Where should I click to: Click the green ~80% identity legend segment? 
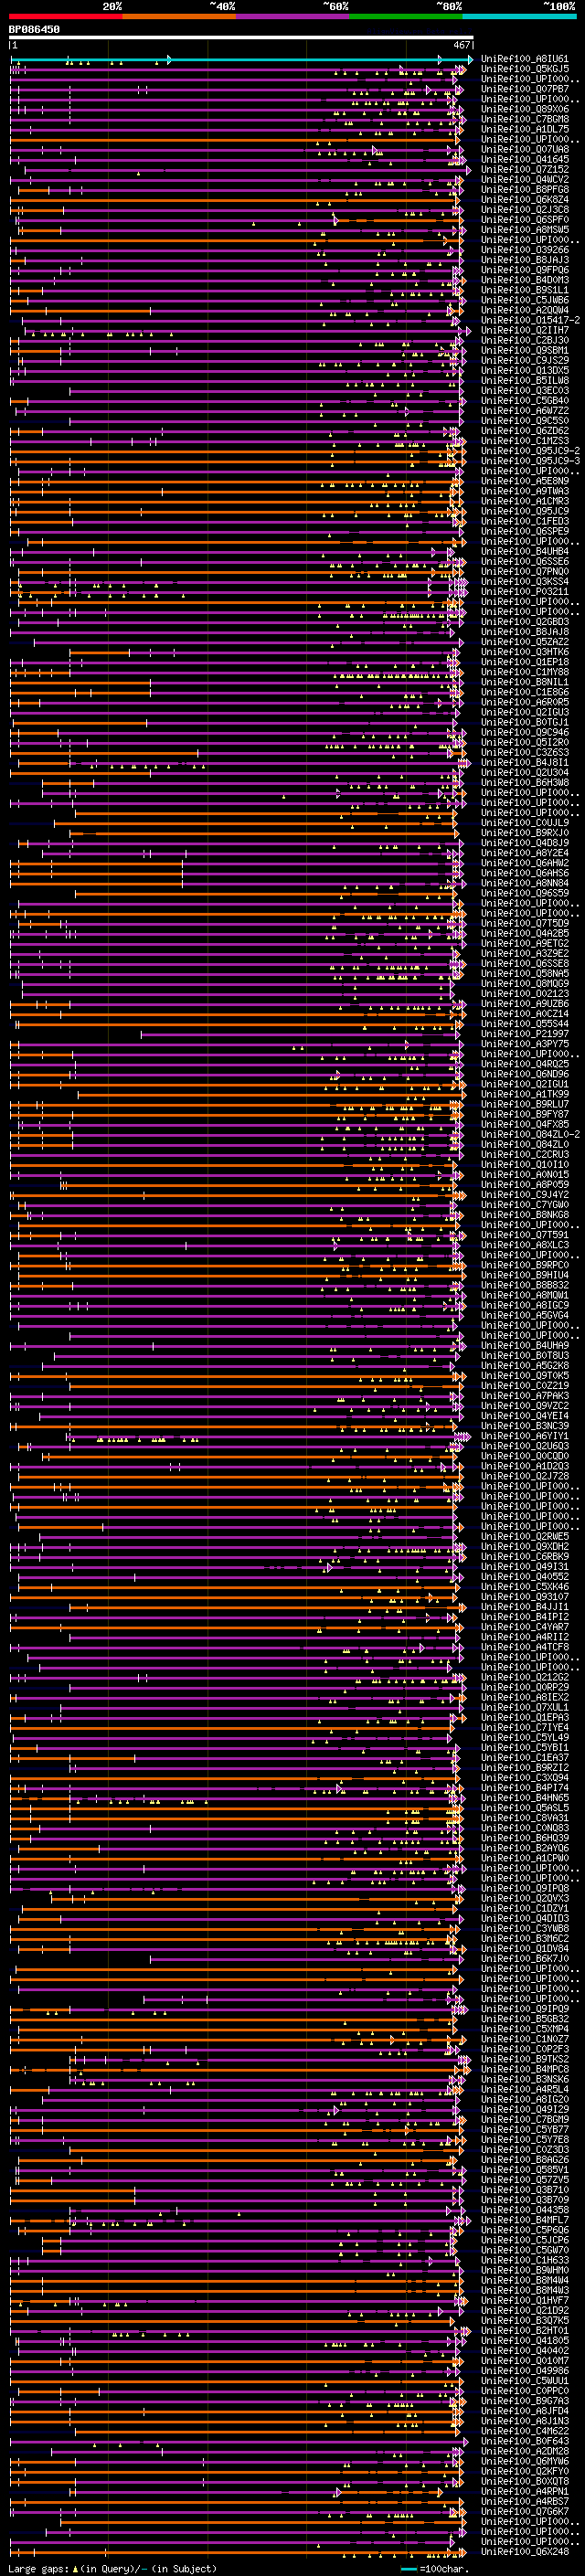[x=406, y=16]
